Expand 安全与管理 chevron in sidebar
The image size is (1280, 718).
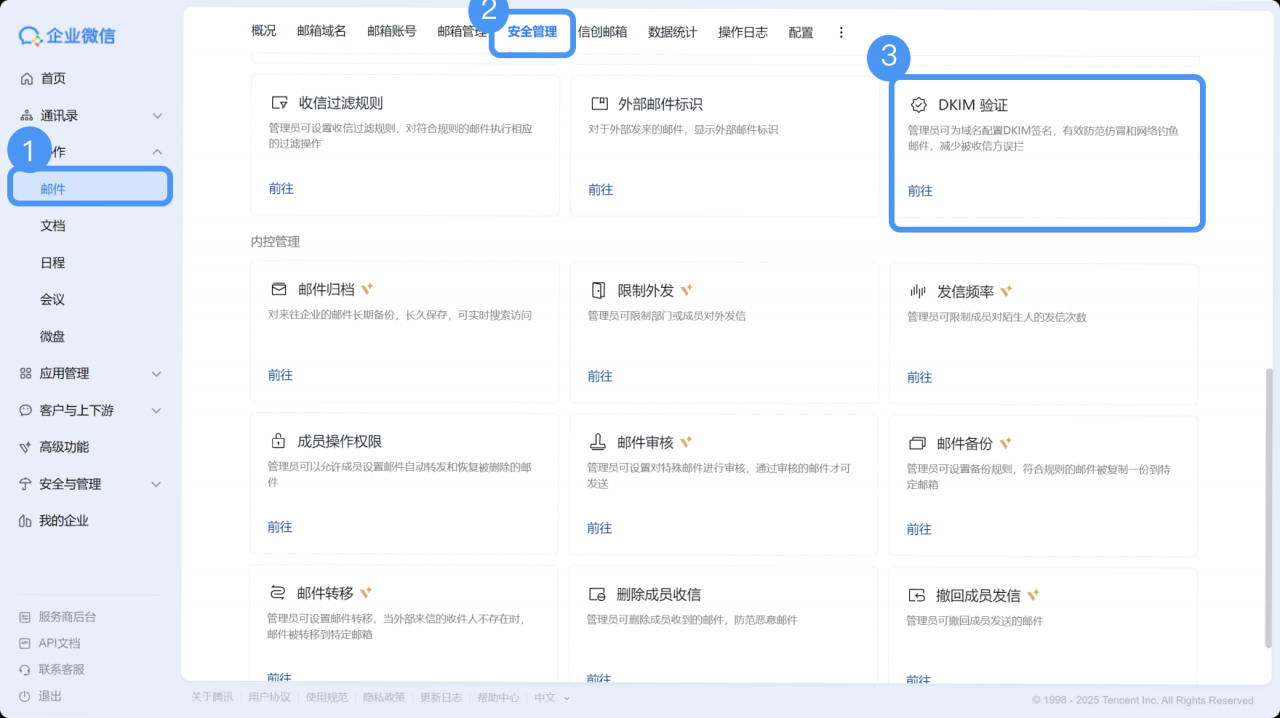157,484
